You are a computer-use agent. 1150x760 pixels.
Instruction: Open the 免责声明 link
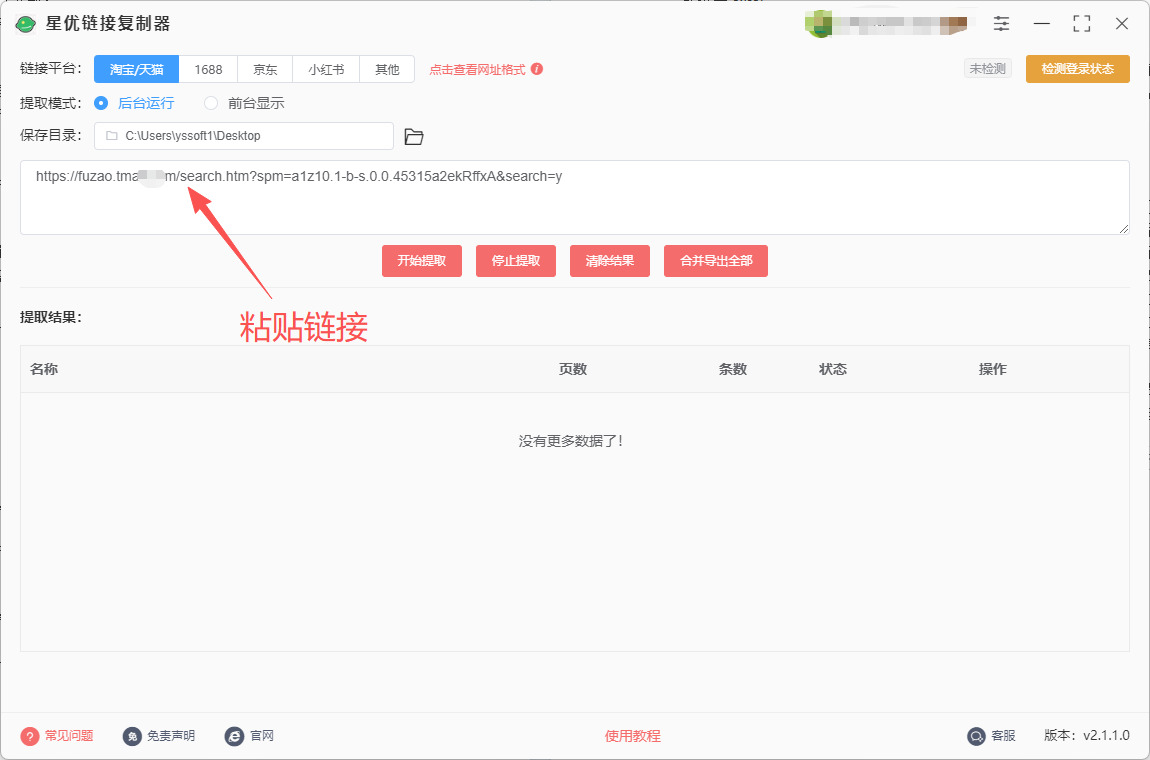tap(171, 736)
